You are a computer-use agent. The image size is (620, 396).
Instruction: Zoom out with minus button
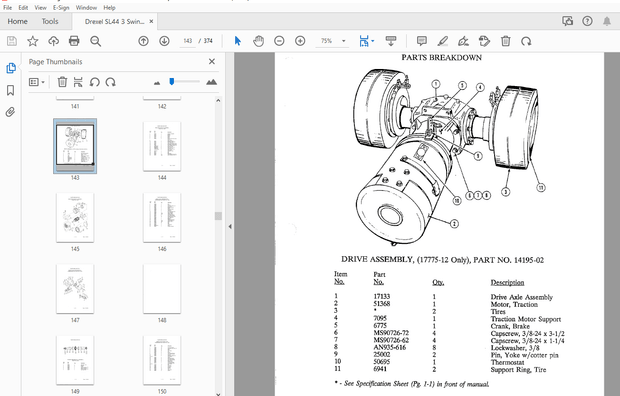[279, 41]
